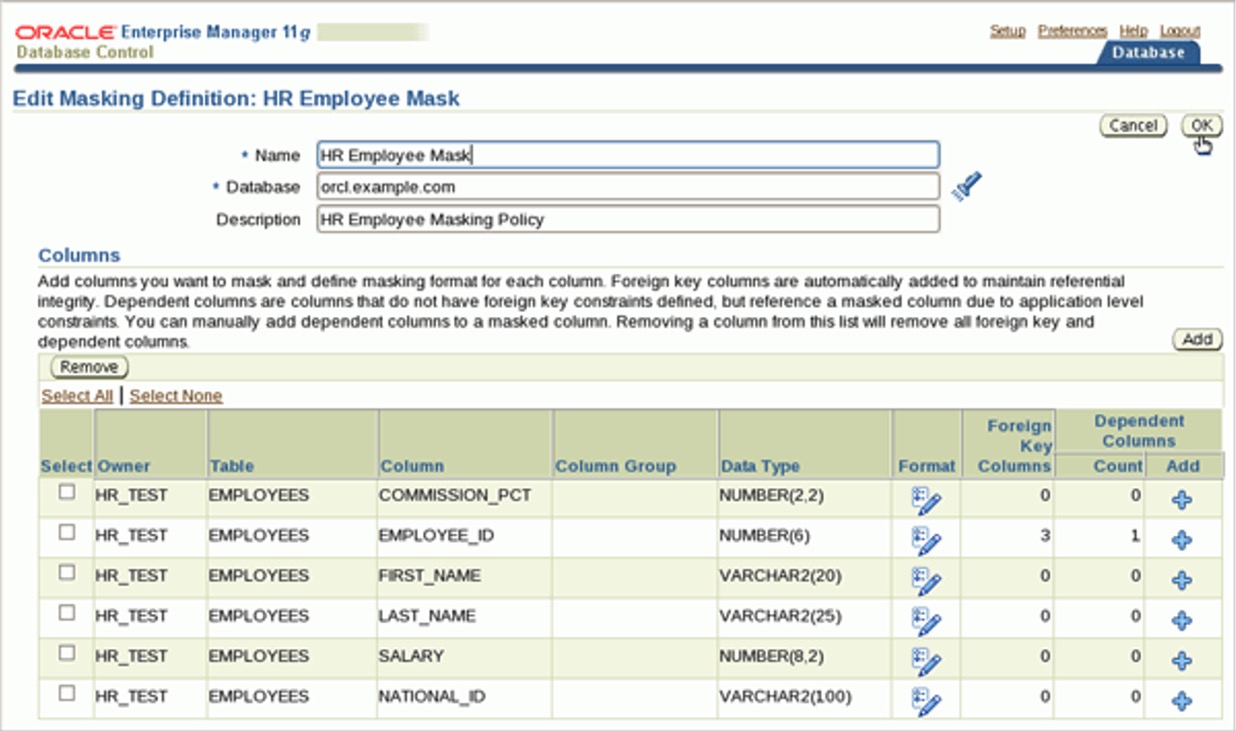Focus the Database input field
The width and height of the screenshot is (1236, 731).
coord(628,187)
